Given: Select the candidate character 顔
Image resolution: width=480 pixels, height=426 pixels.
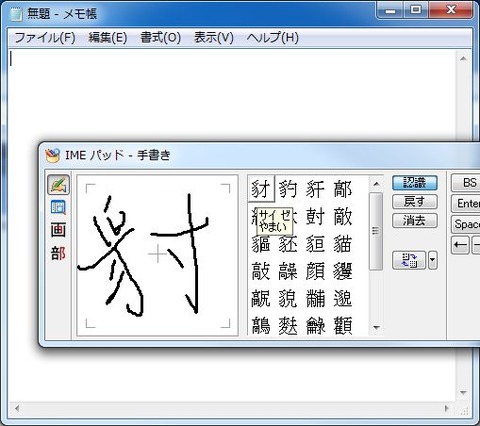Looking at the screenshot, I should click(315, 271).
